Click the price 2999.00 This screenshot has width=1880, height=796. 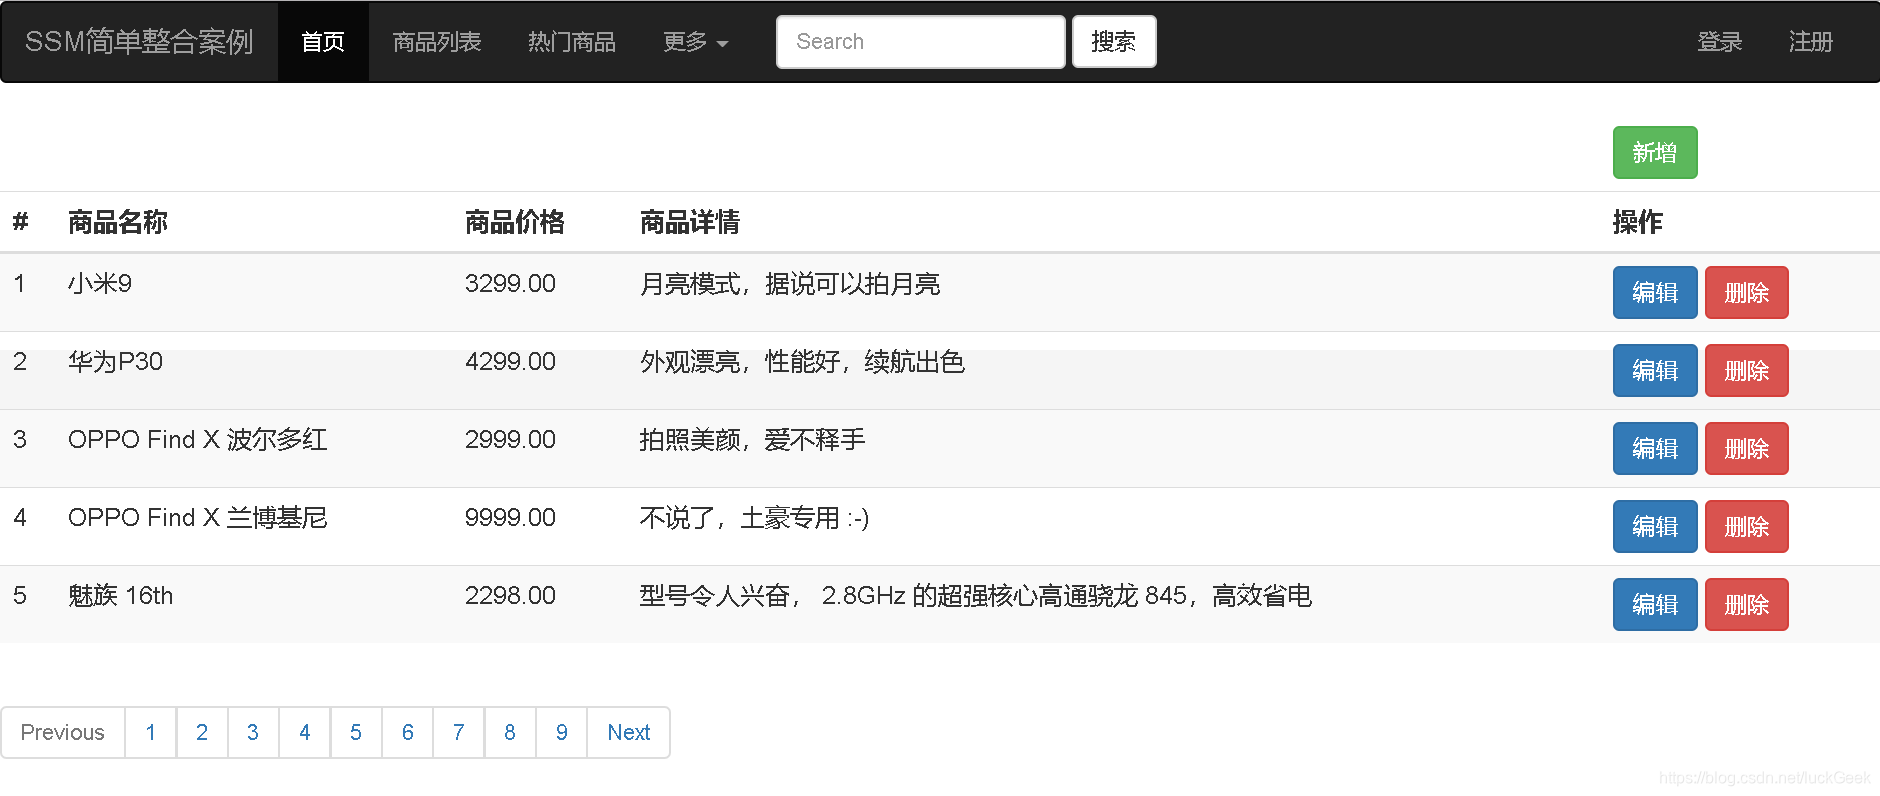[510, 440]
